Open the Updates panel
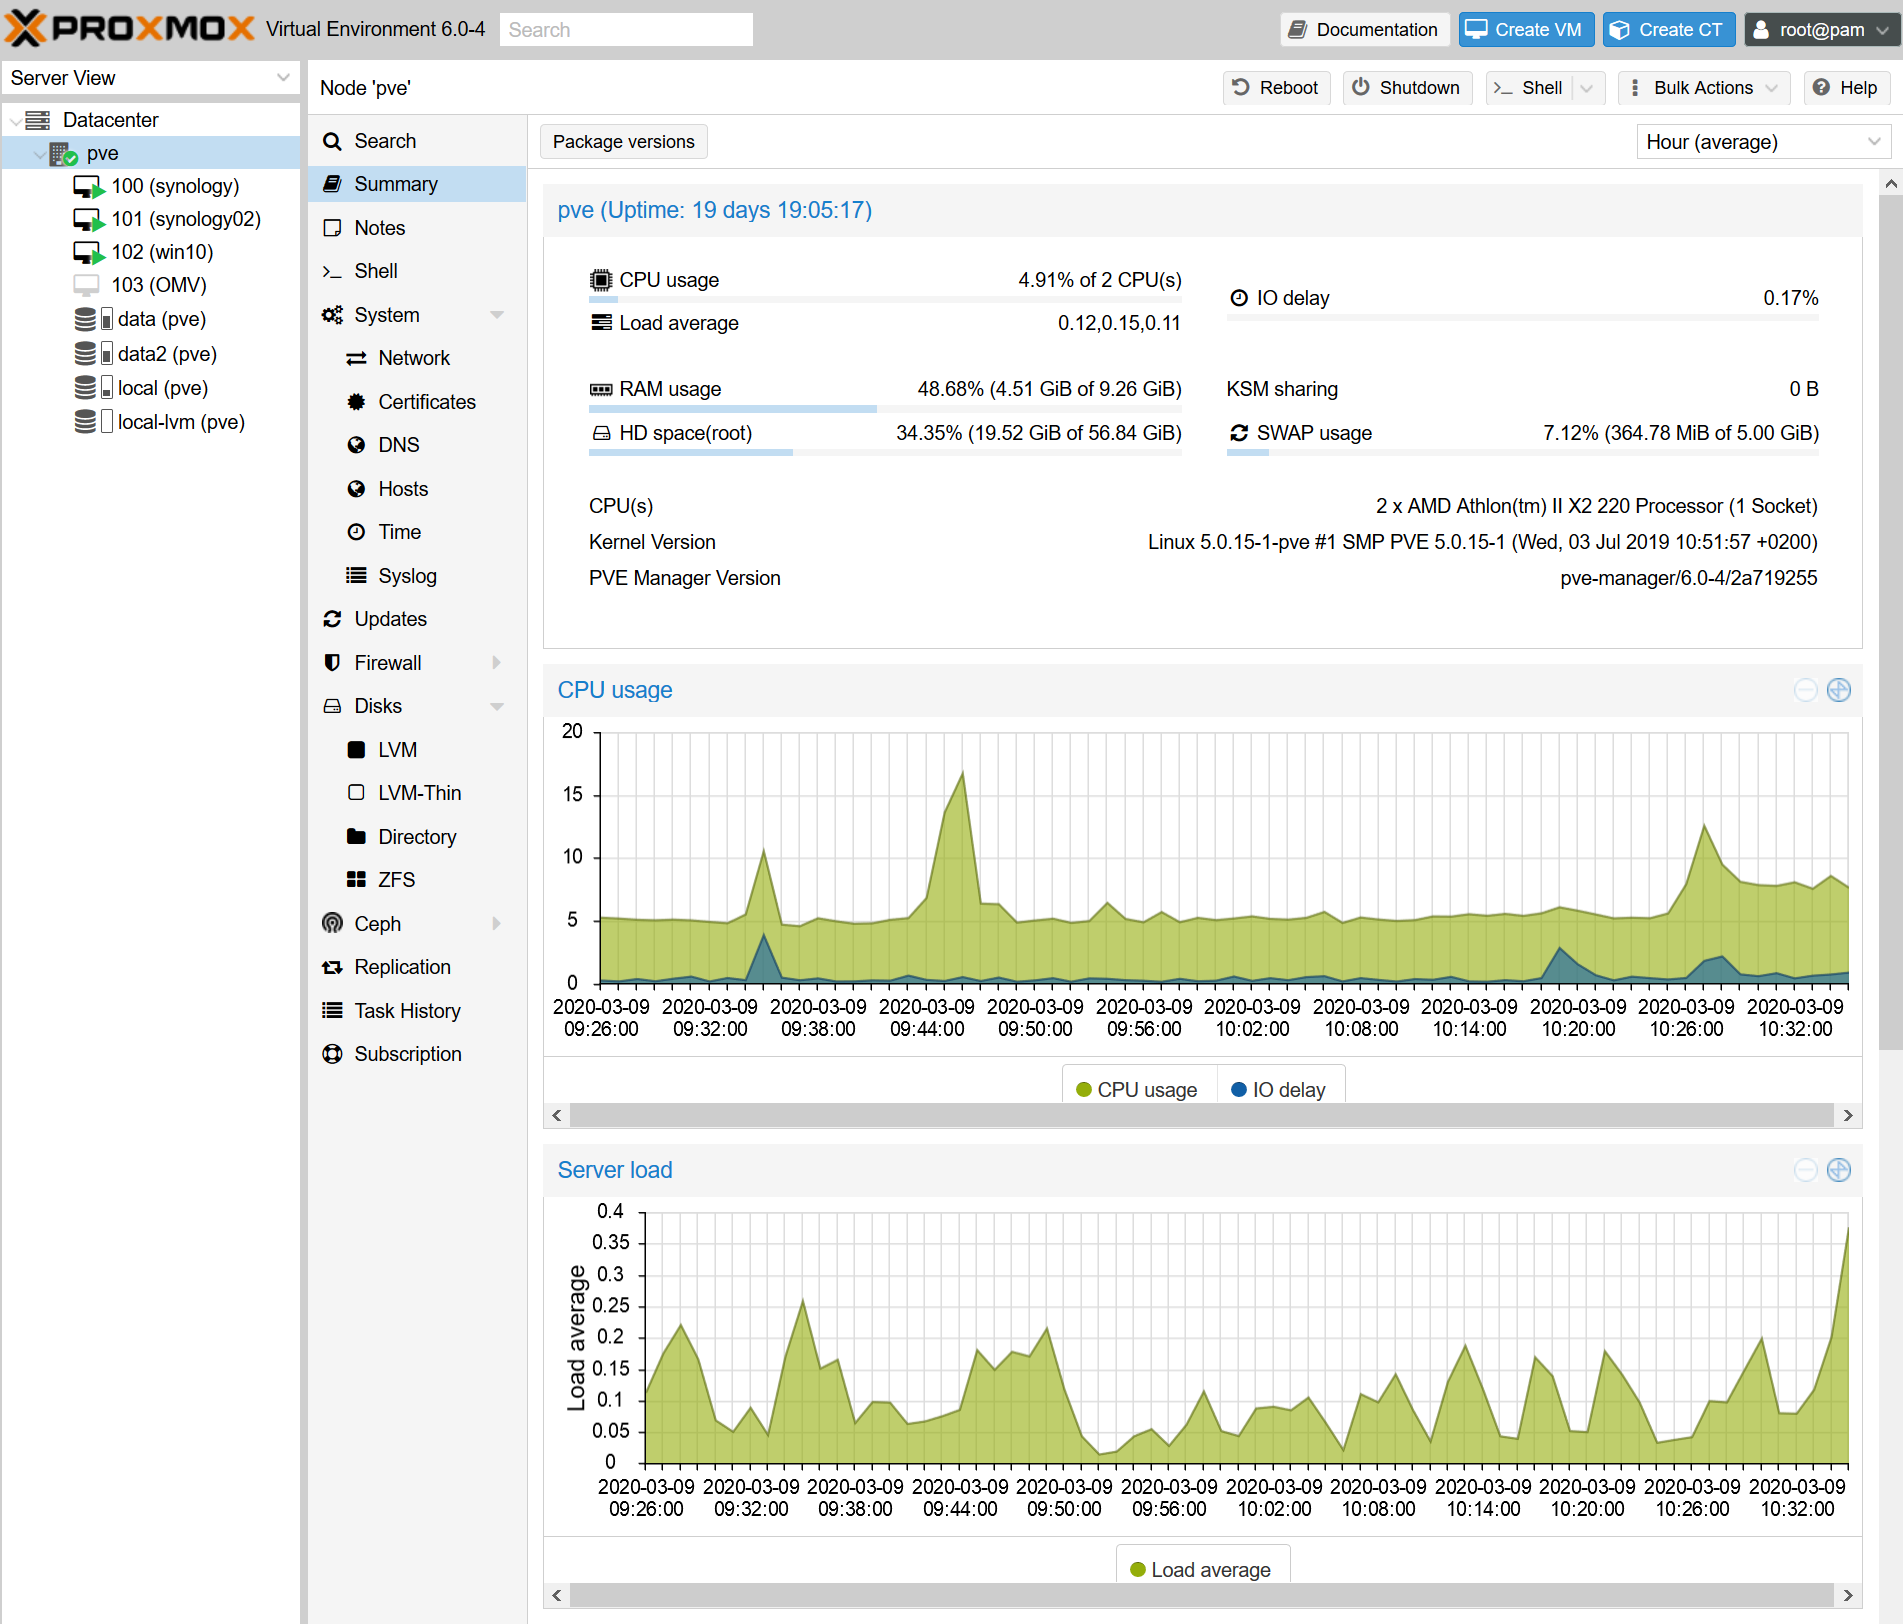The height and width of the screenshot is (1624, 1903). (x=417, y=619)
